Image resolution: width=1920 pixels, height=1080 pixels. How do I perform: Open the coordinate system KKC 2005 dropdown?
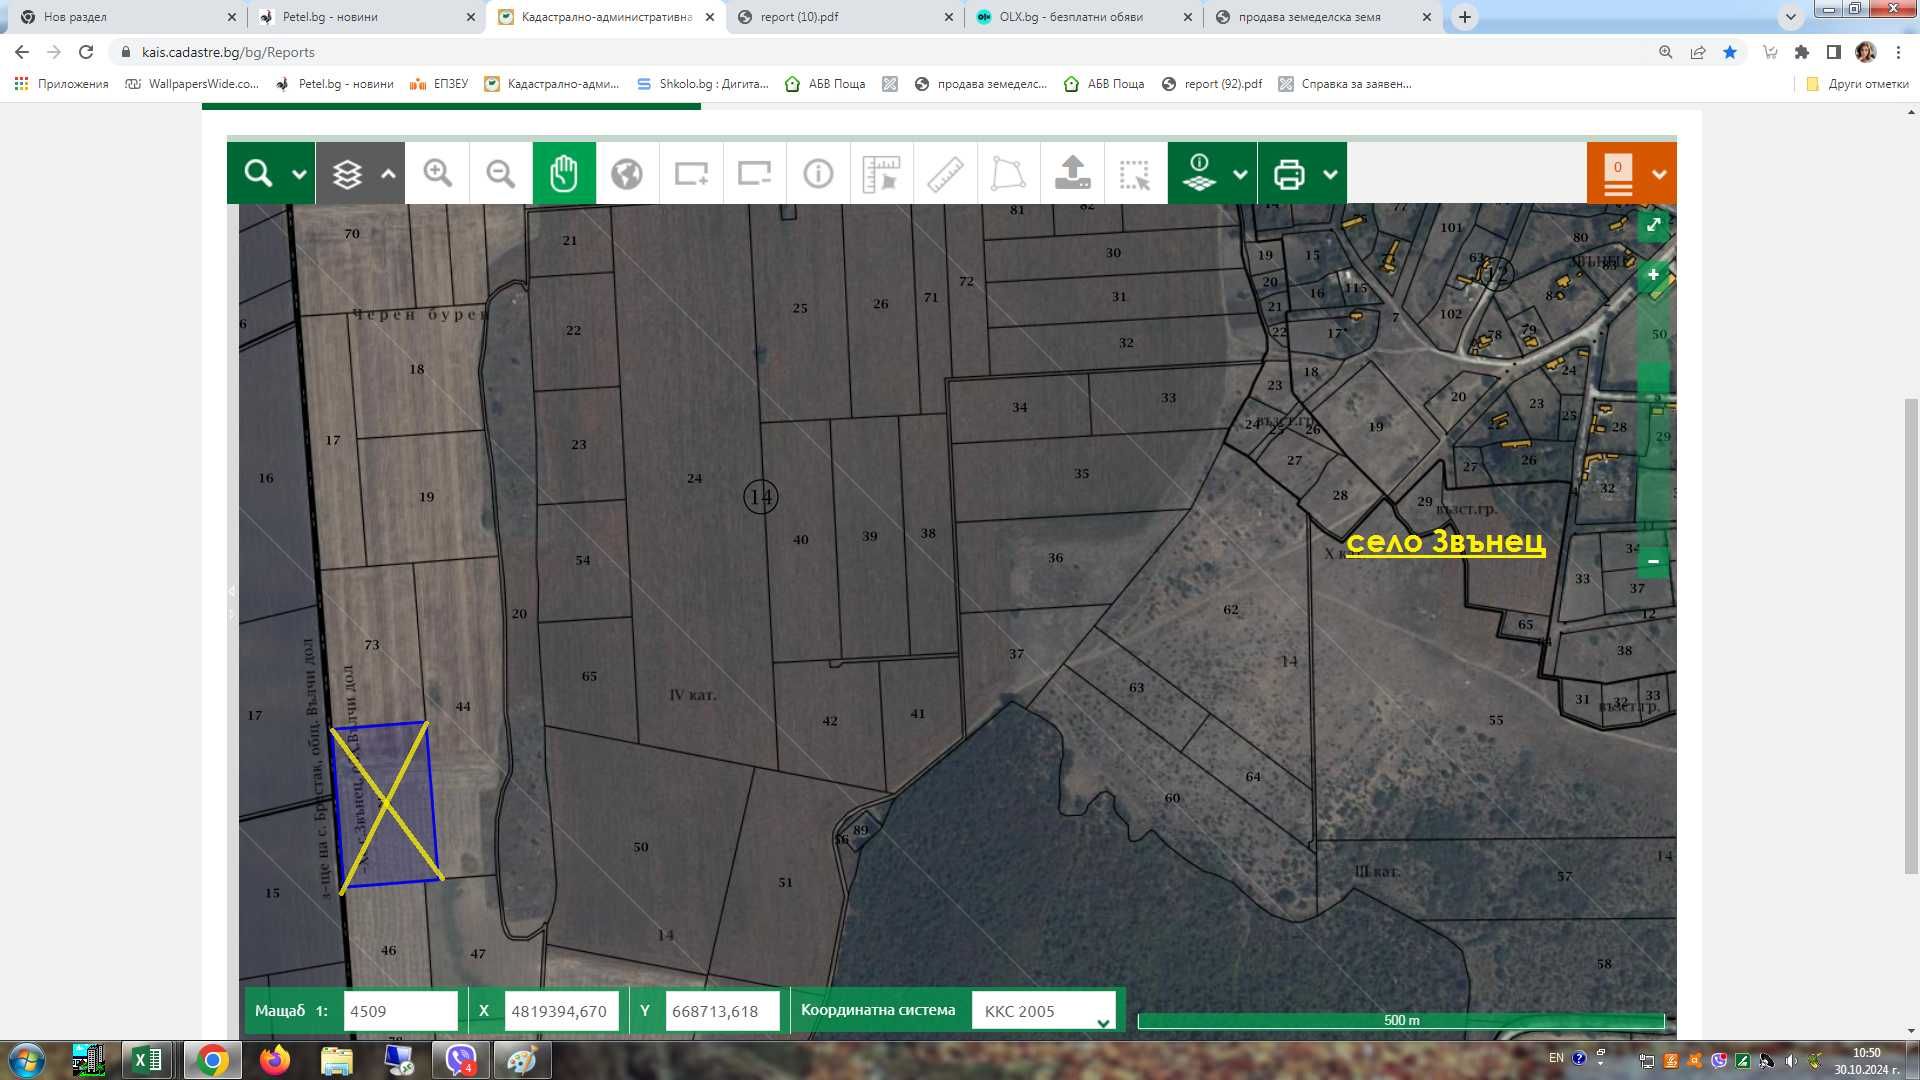click(x=1043, y=1011)
